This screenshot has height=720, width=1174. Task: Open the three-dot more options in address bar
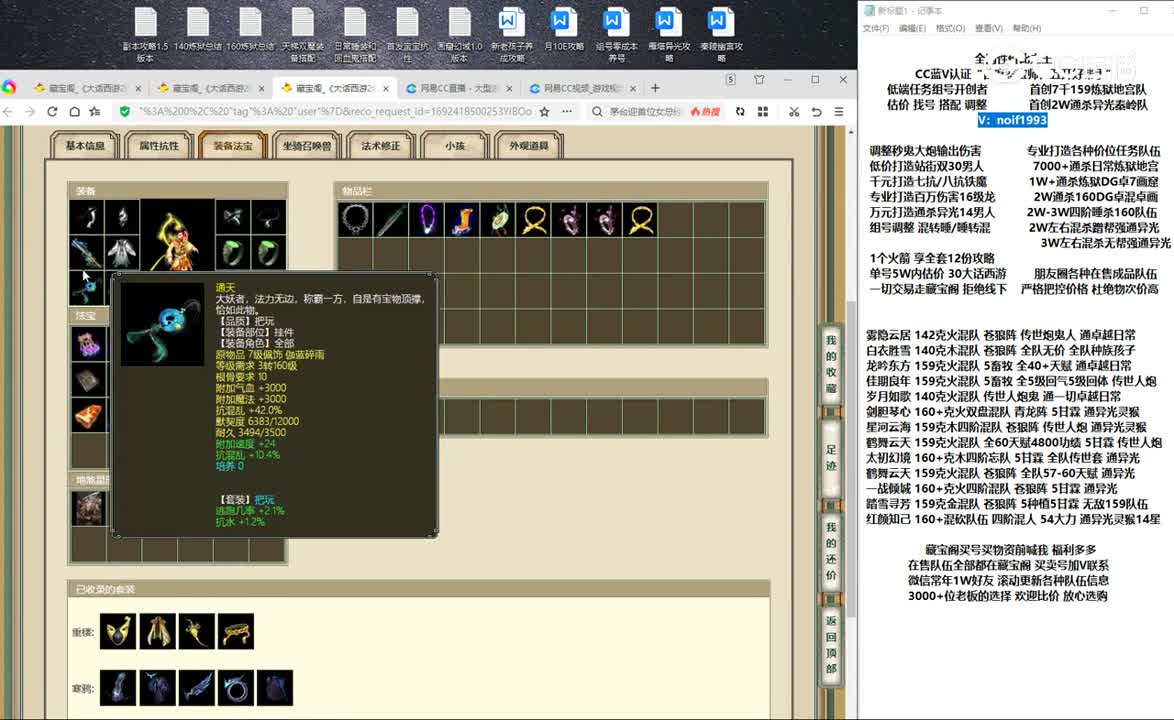[x=567, y=112]
